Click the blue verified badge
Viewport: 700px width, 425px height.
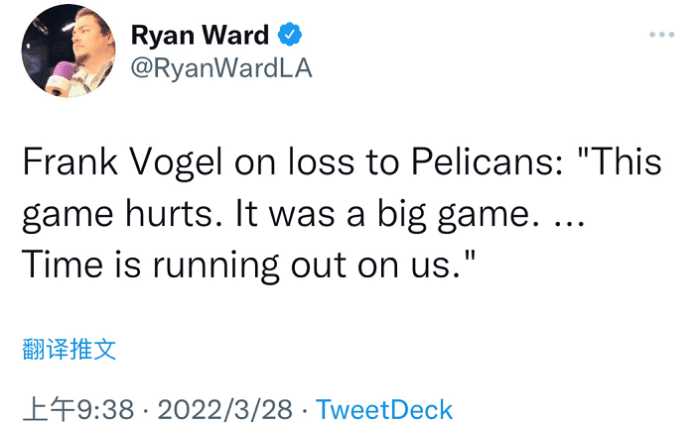[x=290, y=36]
